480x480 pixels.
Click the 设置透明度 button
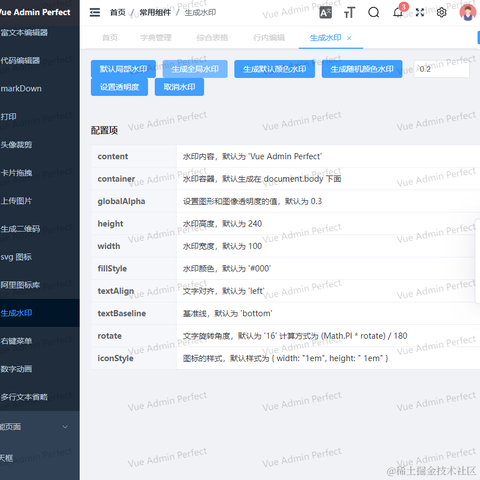coord(119,87)
